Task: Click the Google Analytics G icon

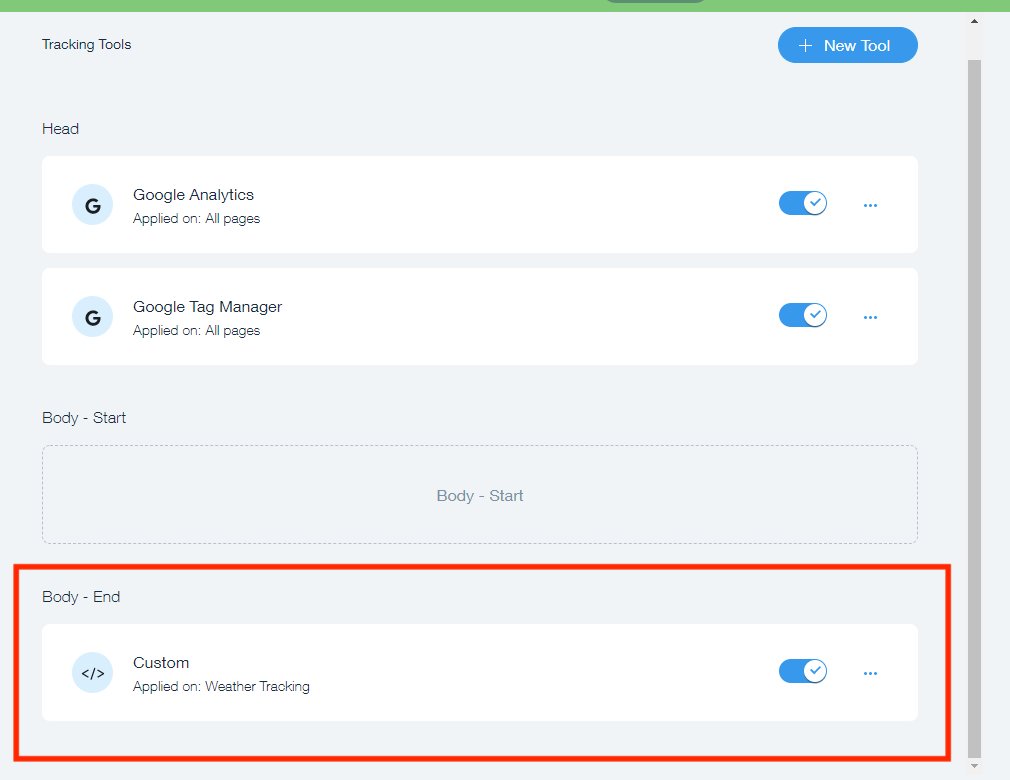Action: tap(92, 205)
